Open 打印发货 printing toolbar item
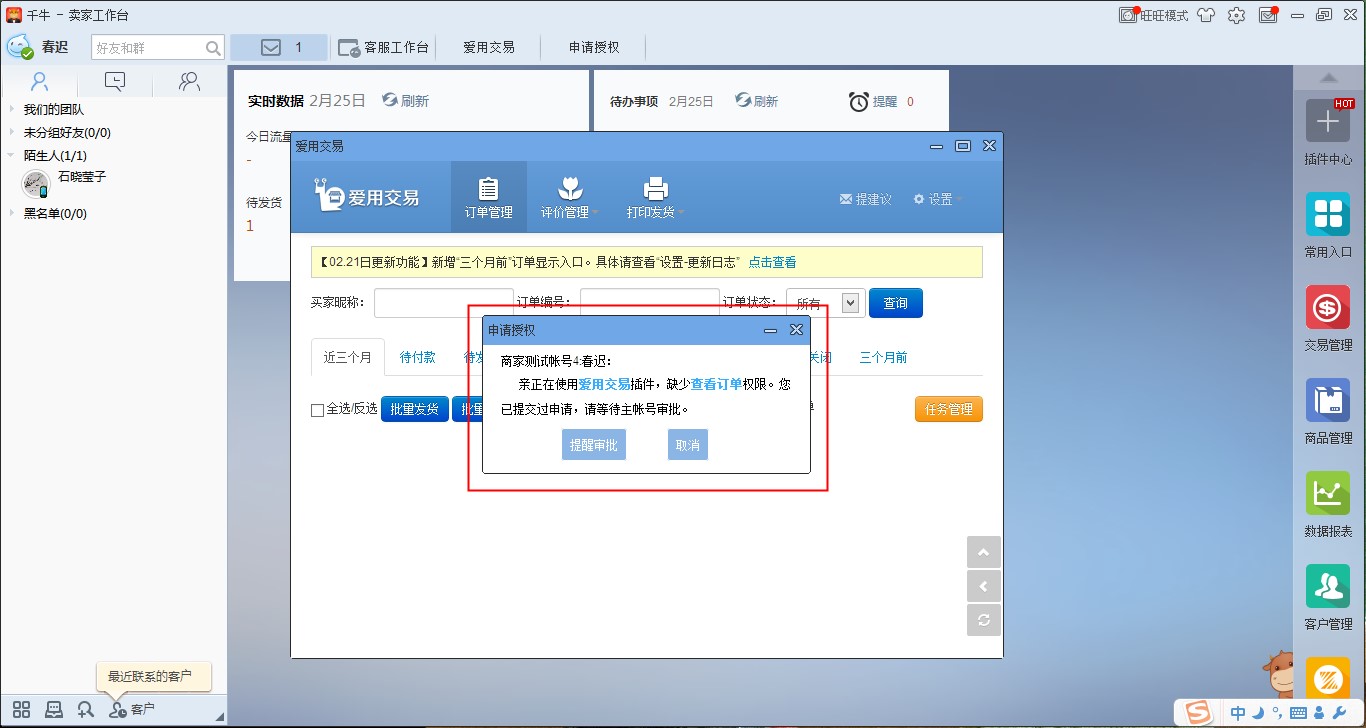This screenshot has width=1366, height=728. coord(655,197)
